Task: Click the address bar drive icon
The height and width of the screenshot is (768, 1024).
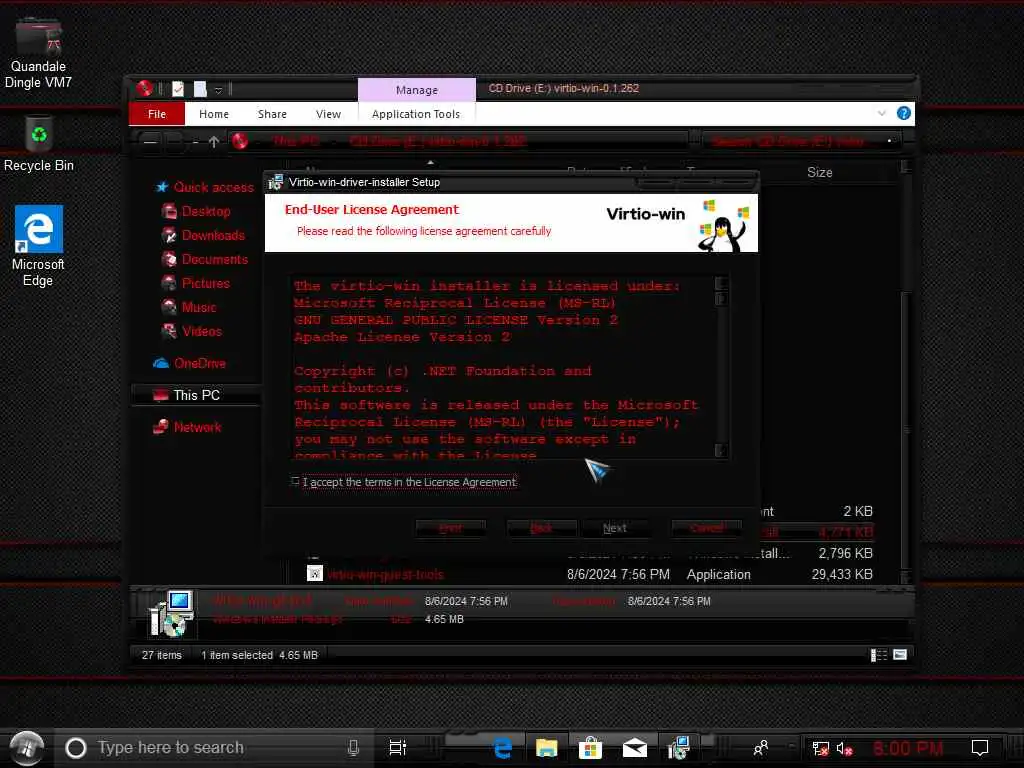Action: click(x=240, y=141)
